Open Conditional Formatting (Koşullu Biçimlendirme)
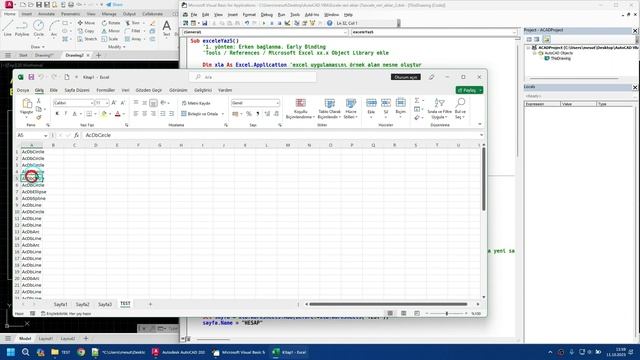The width and height of the screenshot is (640, 360). tap(300, 109)
